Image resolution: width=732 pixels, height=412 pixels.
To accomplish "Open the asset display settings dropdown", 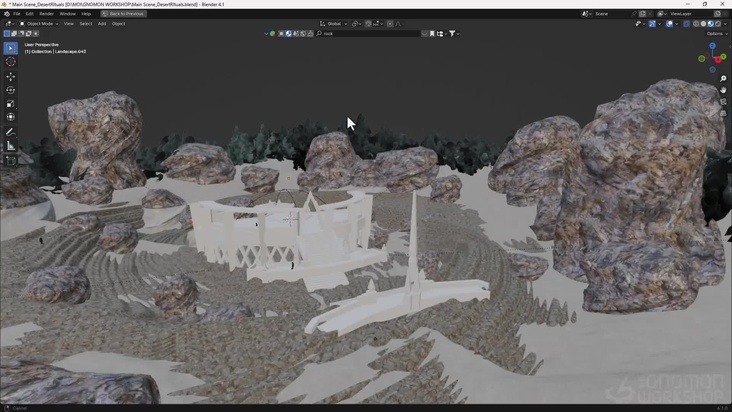I will pos(442,34).
